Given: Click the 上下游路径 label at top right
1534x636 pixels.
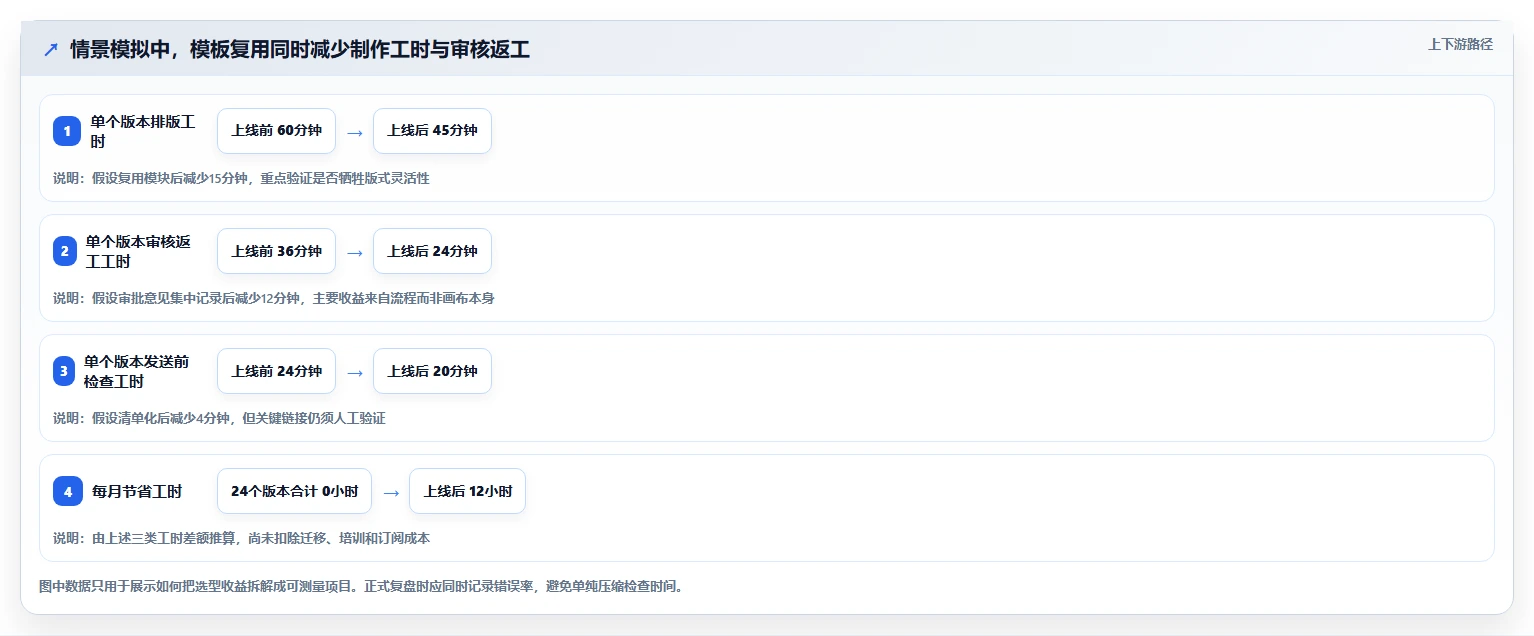Looking at the screenshot, I should pos(1460,44).
